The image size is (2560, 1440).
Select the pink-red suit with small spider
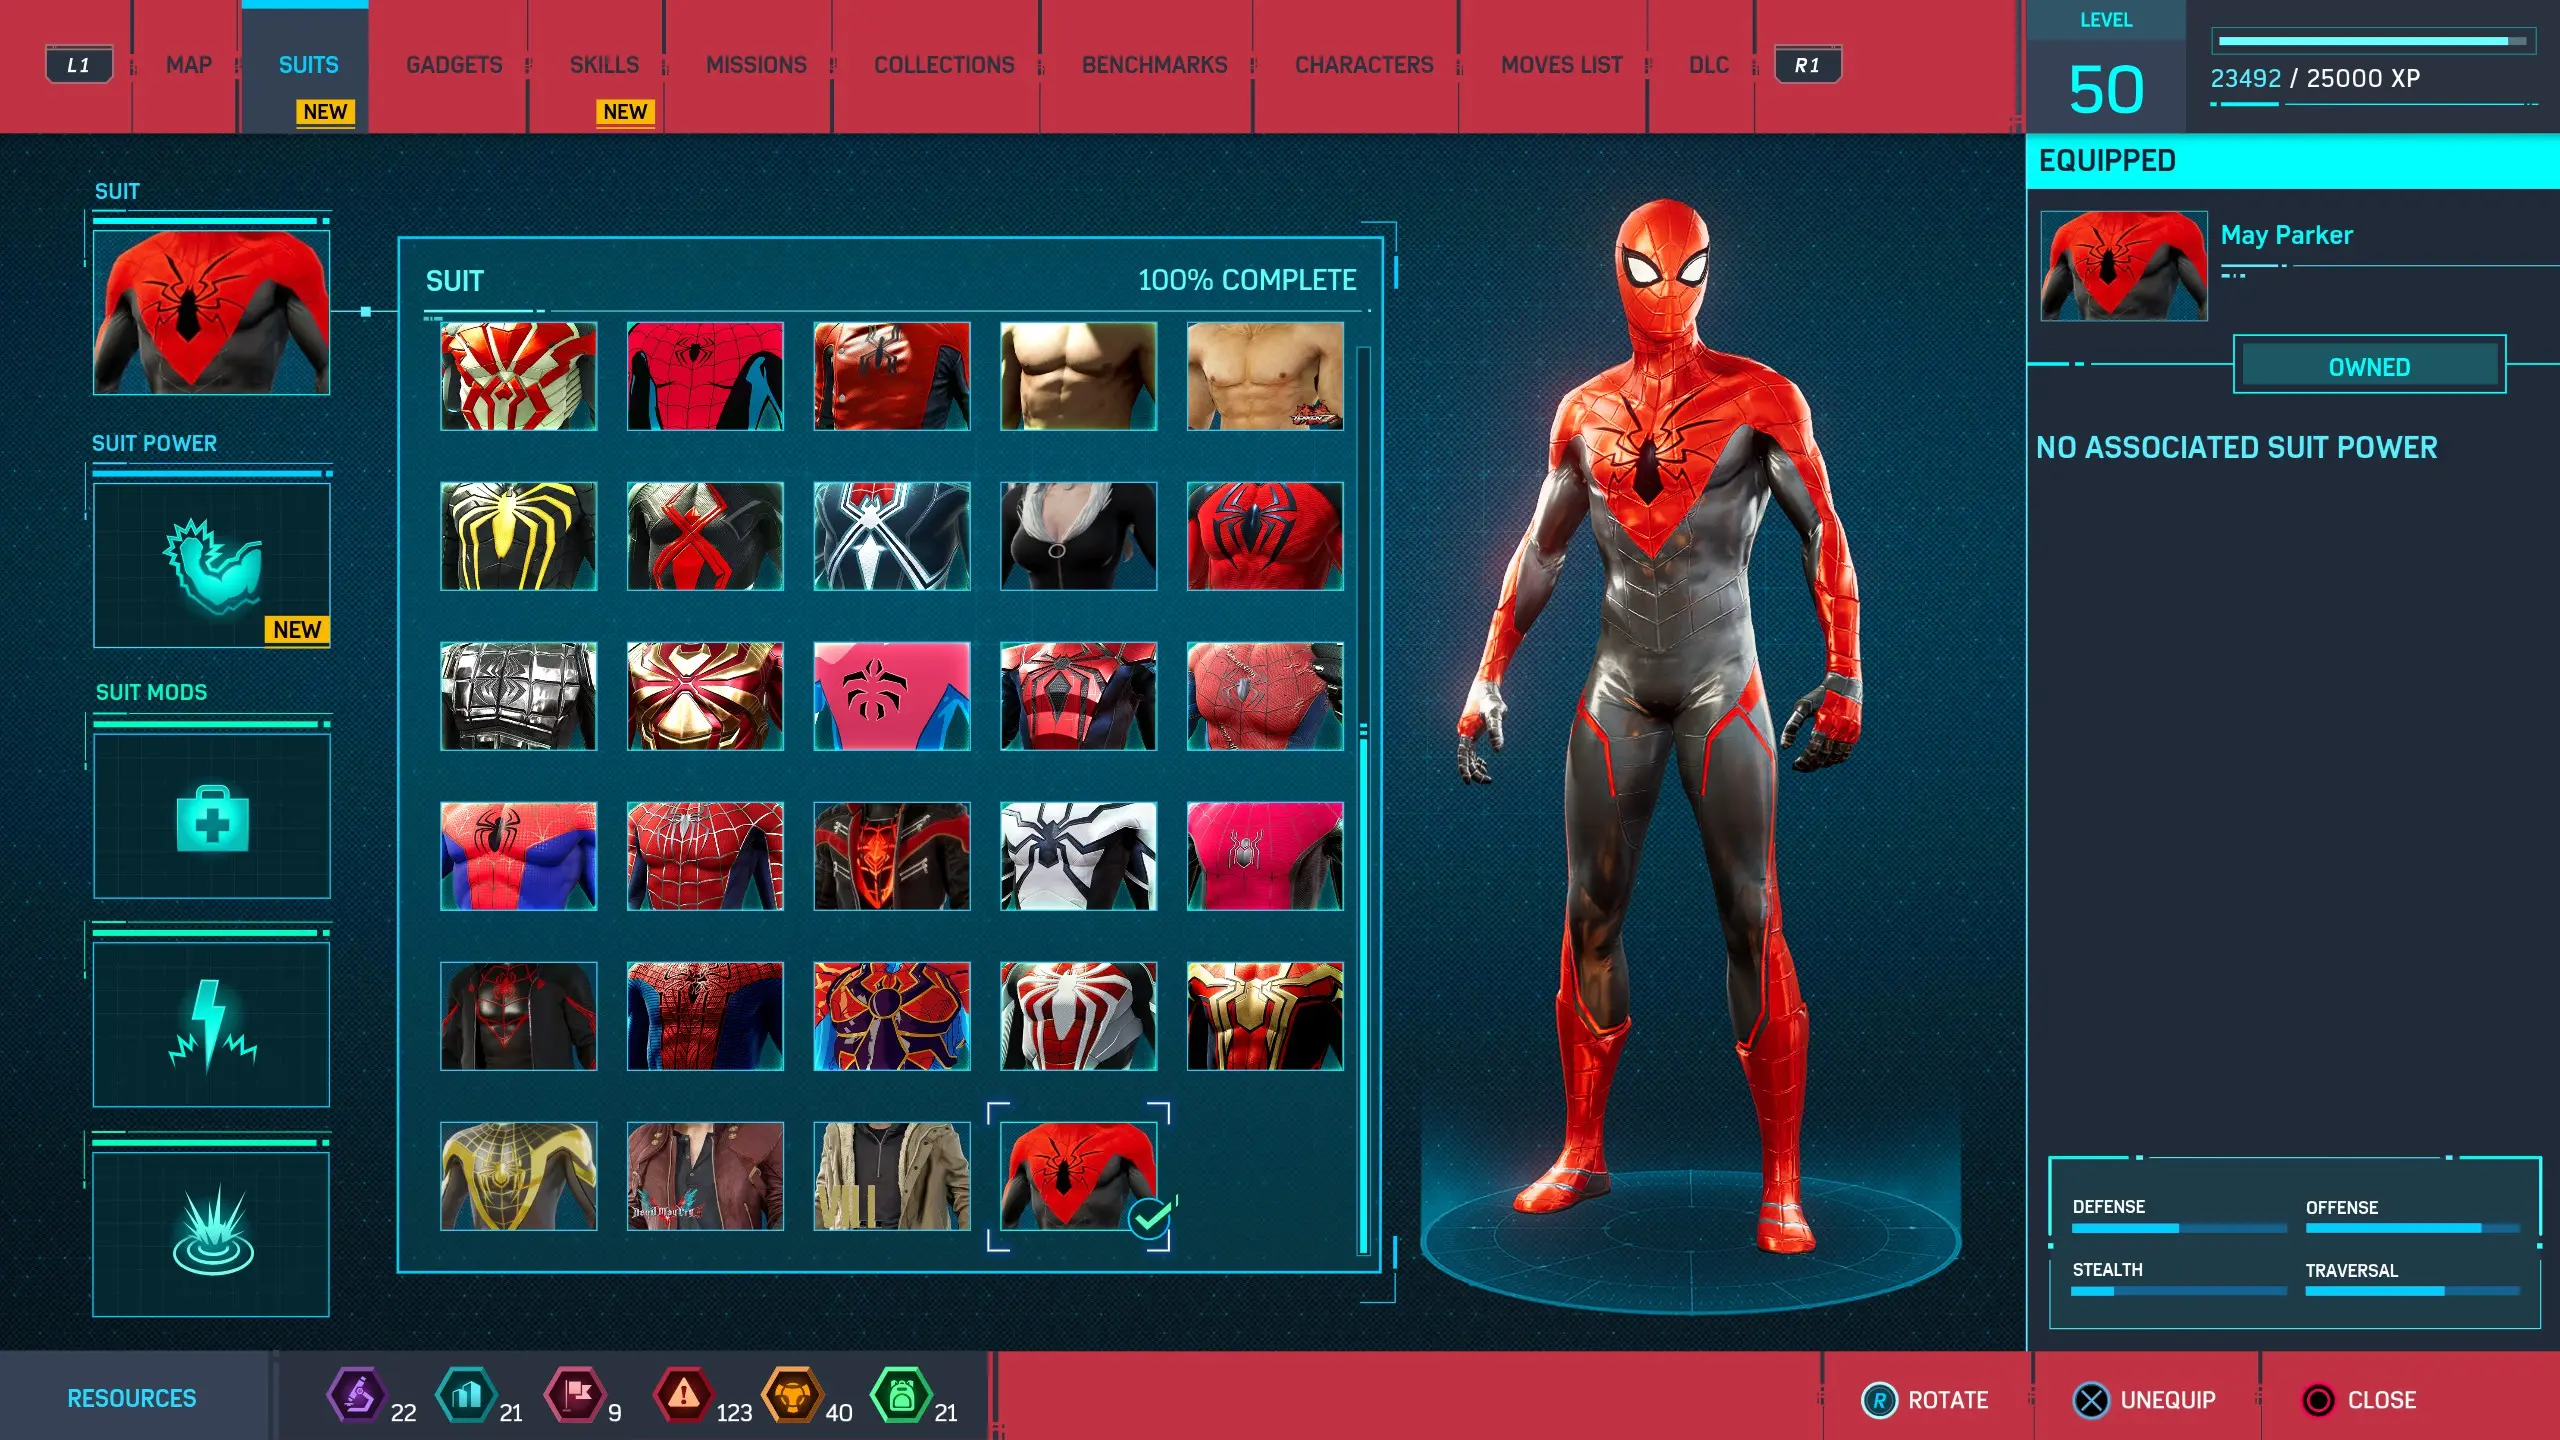click(x=1265, y=856)
